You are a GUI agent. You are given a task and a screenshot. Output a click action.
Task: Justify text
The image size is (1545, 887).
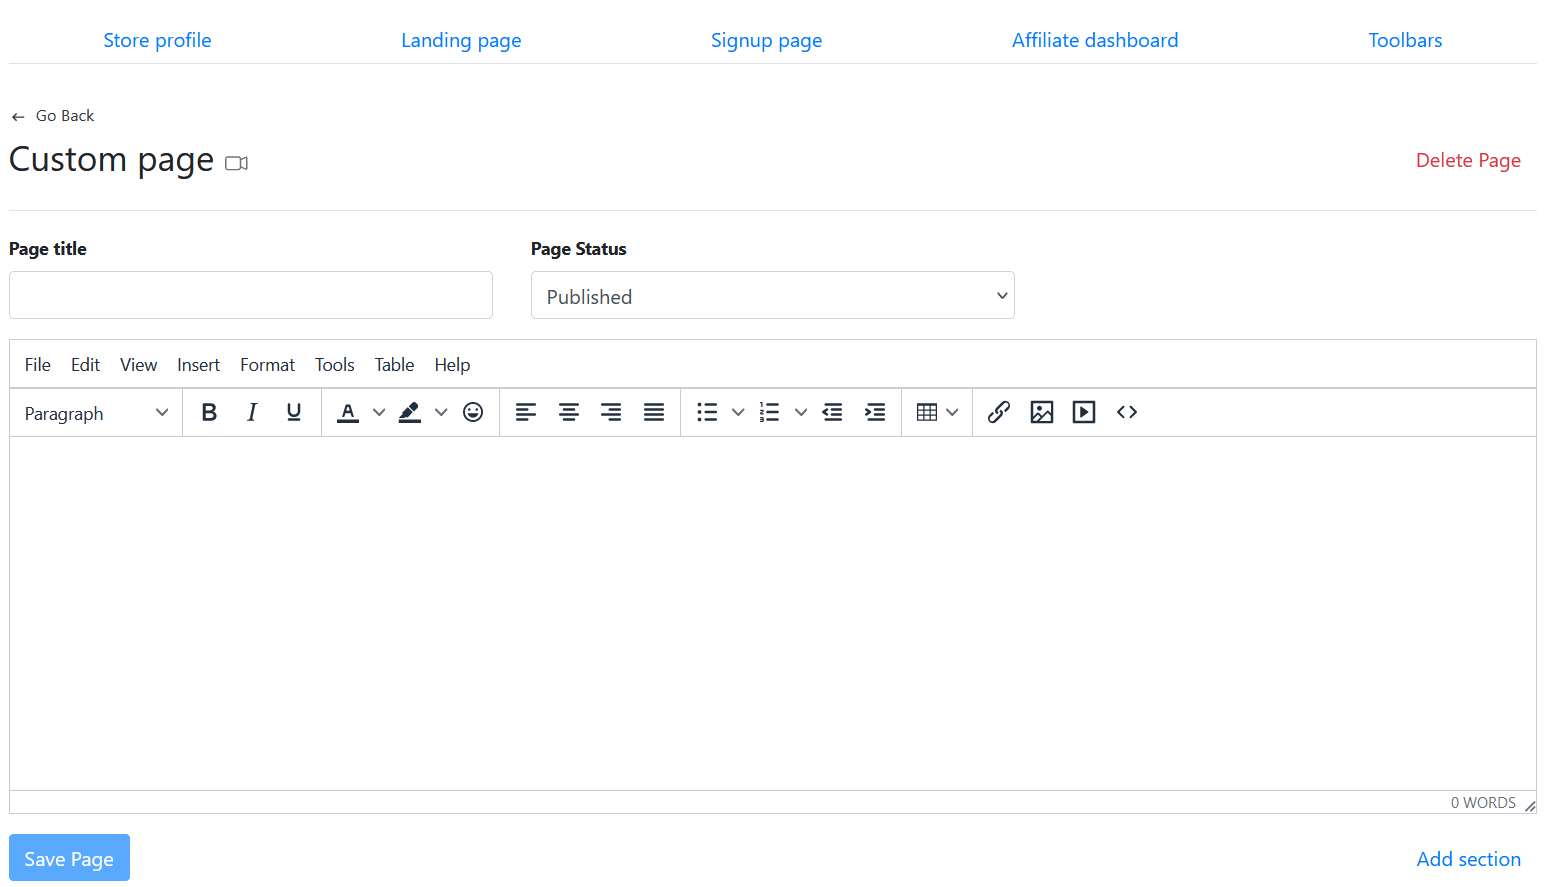(654, 412)
